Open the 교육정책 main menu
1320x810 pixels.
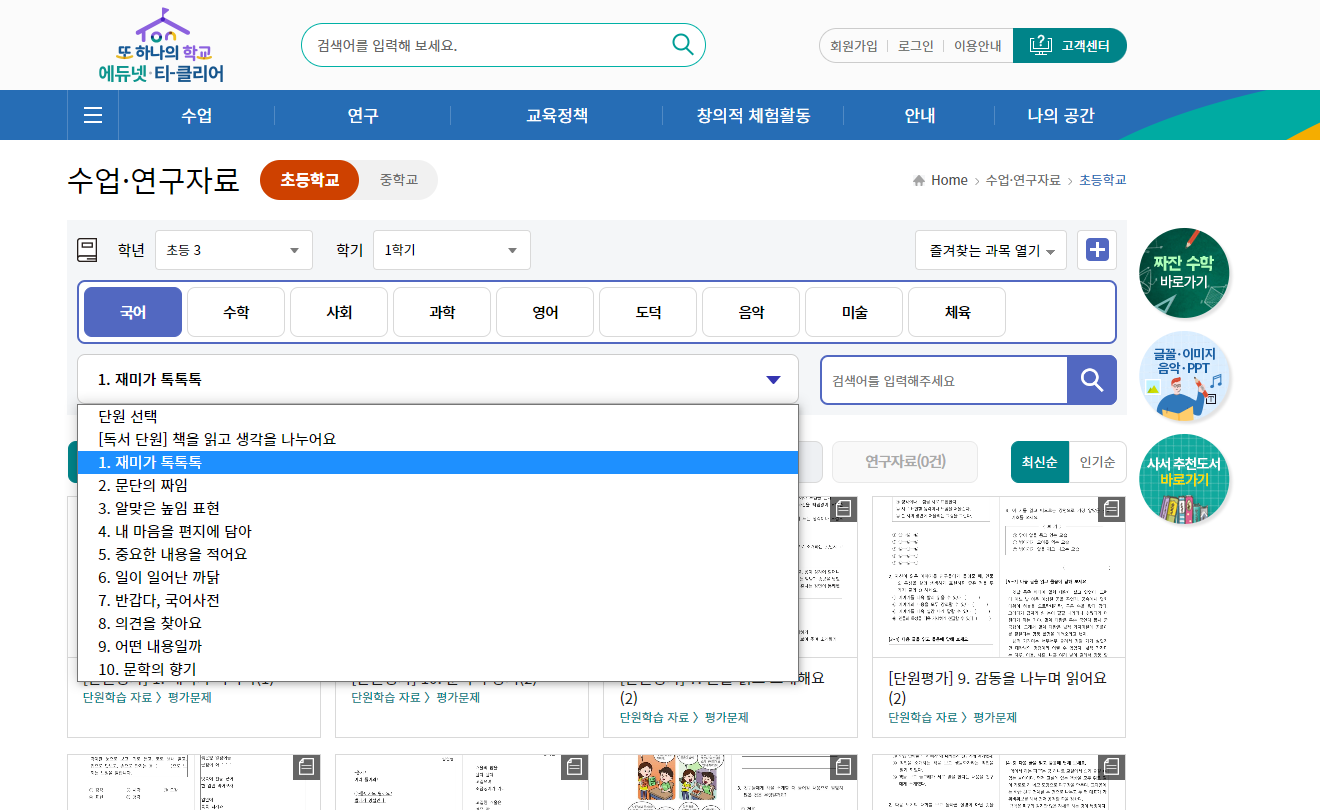[x=557, y=115]
